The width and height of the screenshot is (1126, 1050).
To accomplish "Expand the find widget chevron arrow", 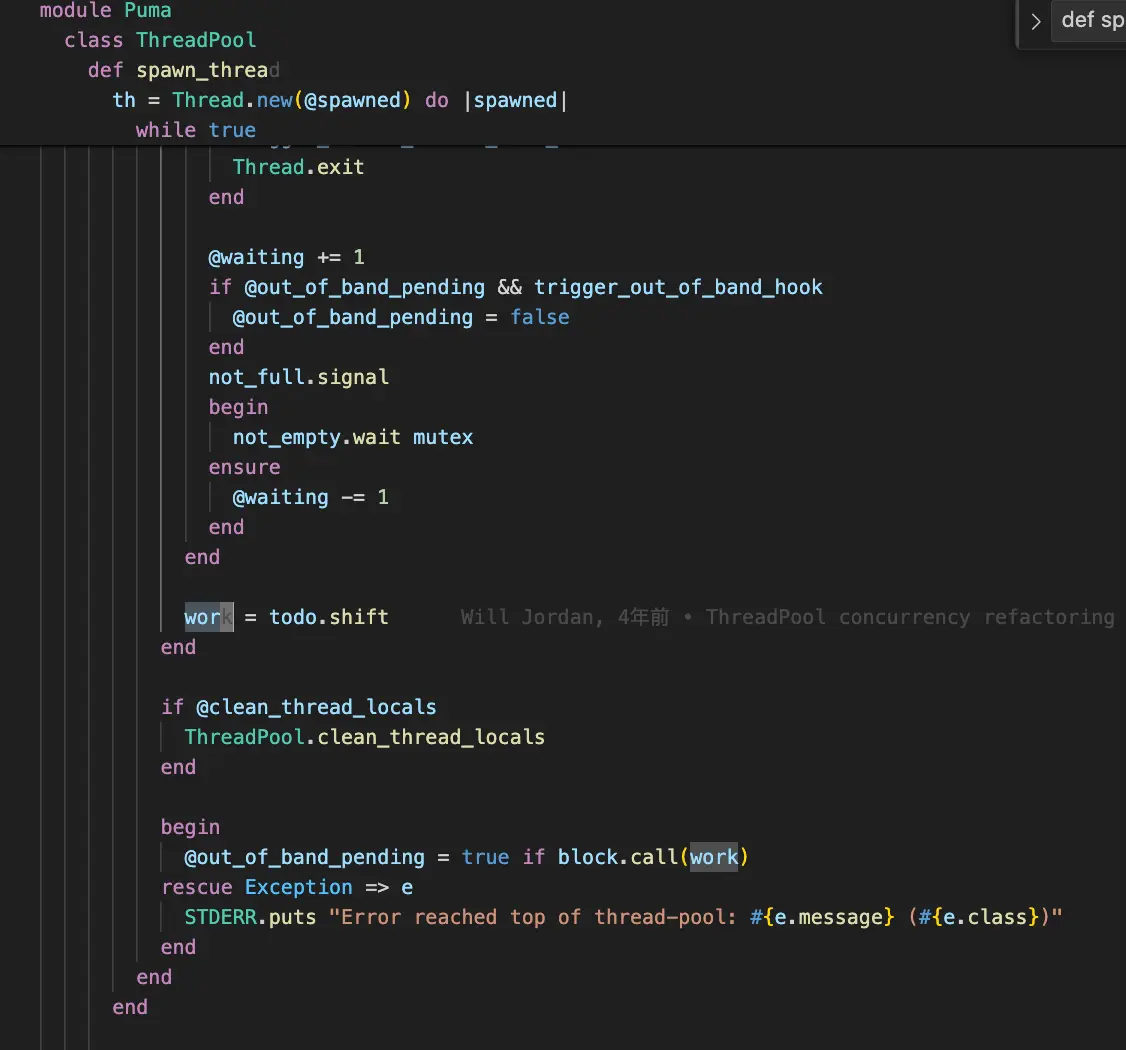I will (1036, 22).
